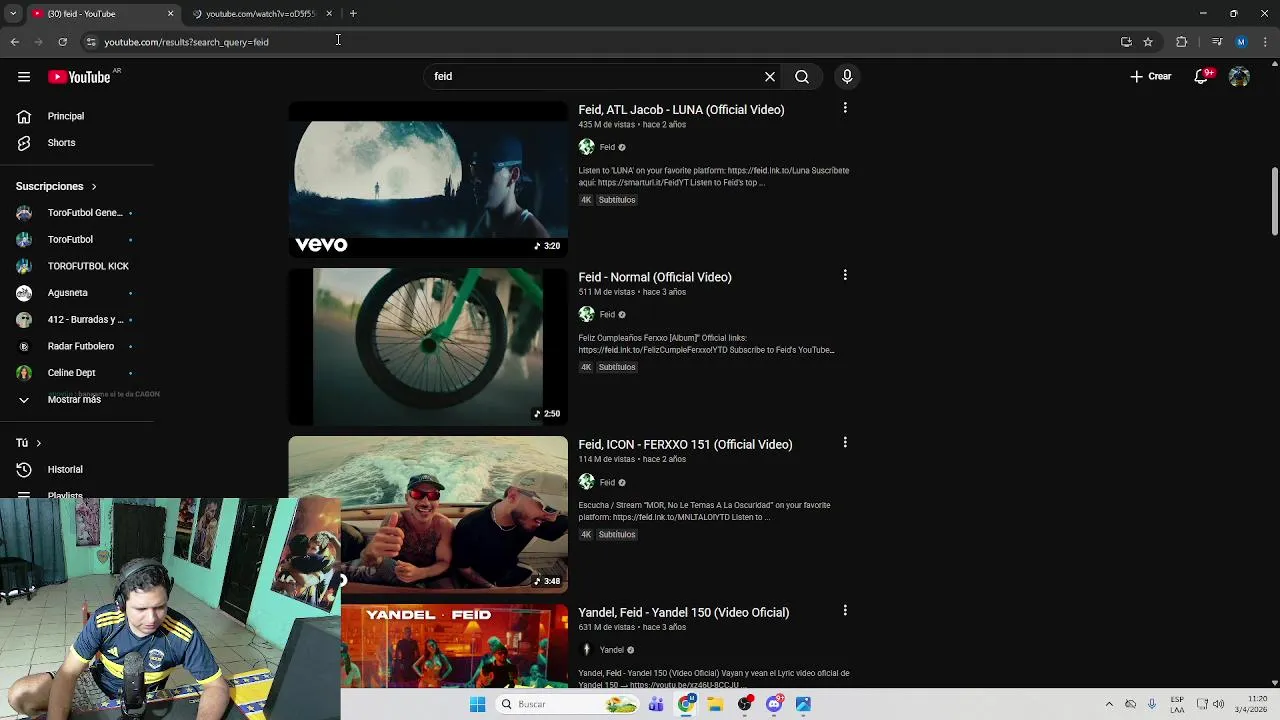Screen dimensions: 1280x720
Task: View site information icon in address bar
Action: (x=91, y=42)
